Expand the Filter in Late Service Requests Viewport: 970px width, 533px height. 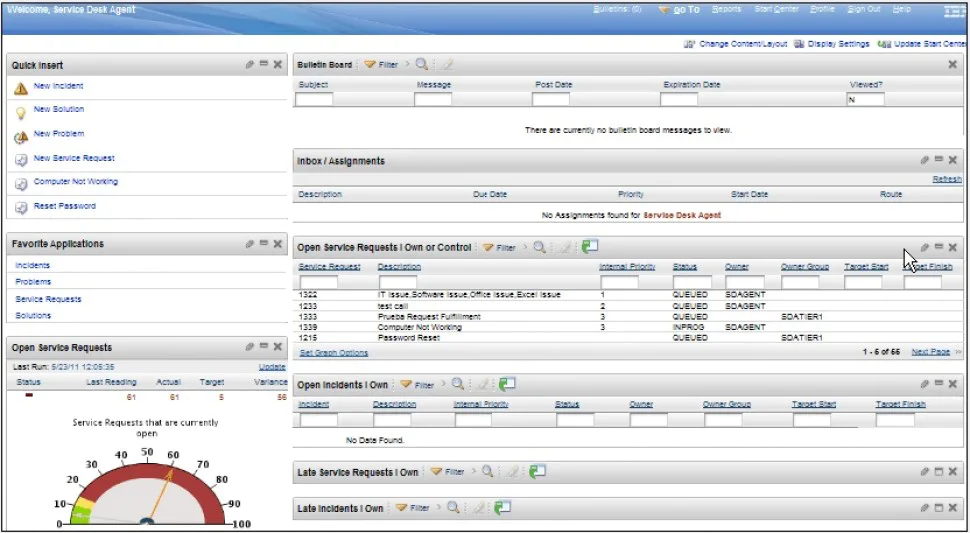448,471
